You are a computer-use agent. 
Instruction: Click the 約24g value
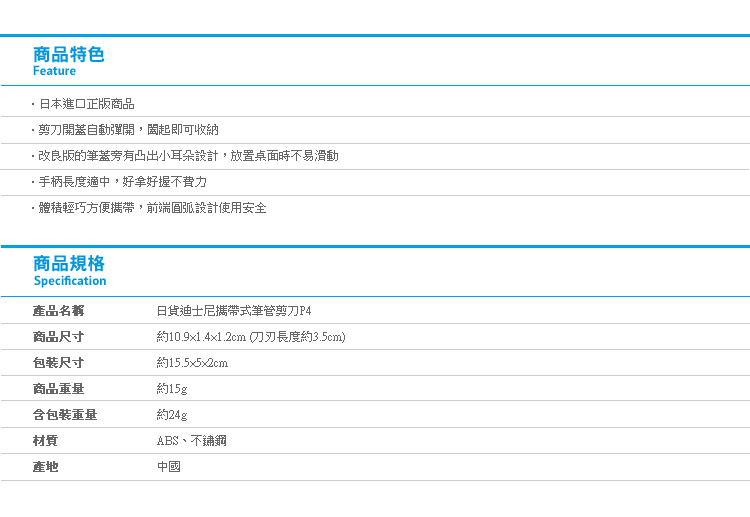172,415
